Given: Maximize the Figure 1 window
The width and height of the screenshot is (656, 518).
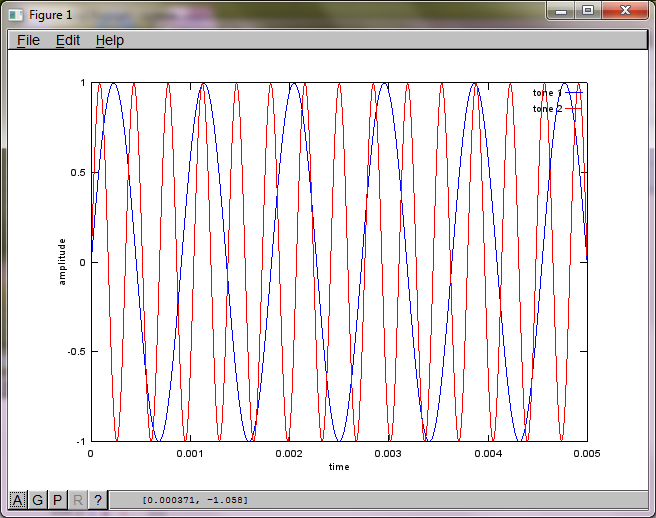Looking at the screenshot, I should (588, 10).
